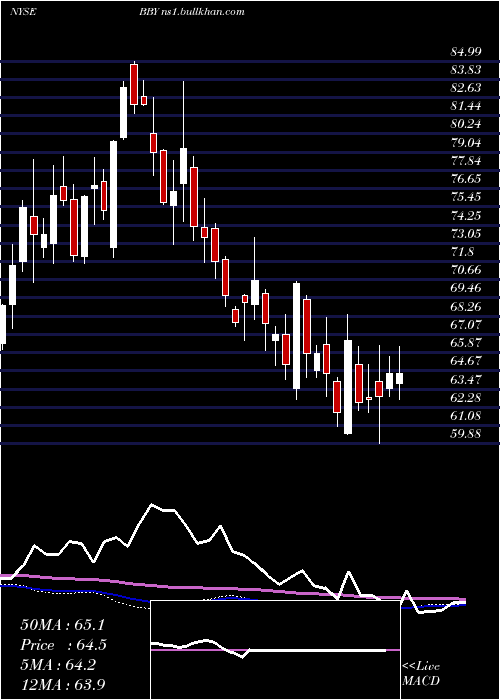The width and height of the screenshot is (500, 700).
Task: Click the 67.07 price axis label
Action: click(x=466, y=325)
